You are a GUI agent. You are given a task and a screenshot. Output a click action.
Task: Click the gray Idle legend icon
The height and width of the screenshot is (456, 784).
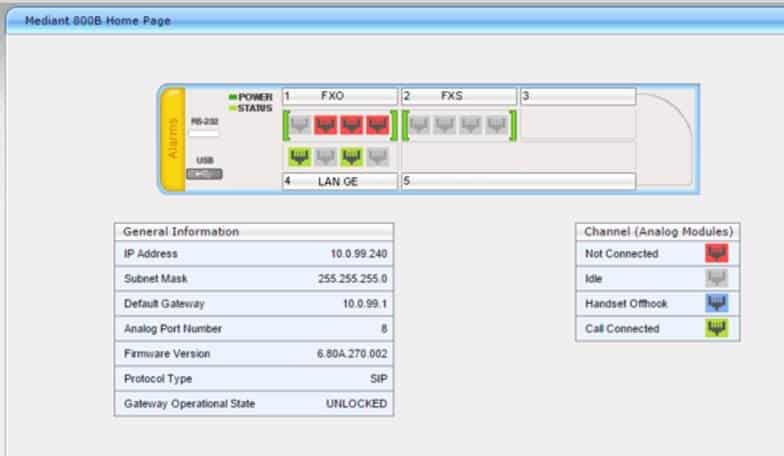[716, 278]
